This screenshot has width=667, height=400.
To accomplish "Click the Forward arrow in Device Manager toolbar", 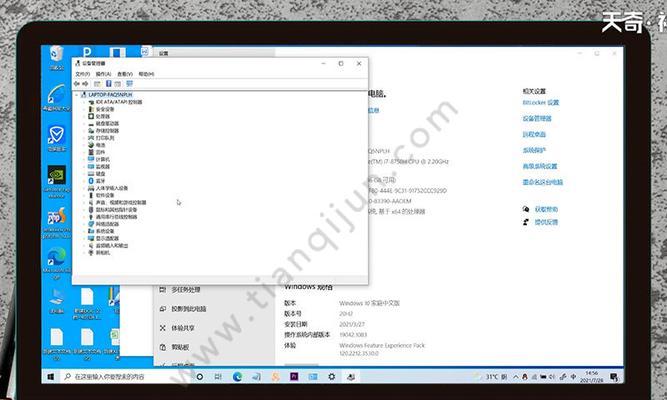I will (x=85, y=84).
